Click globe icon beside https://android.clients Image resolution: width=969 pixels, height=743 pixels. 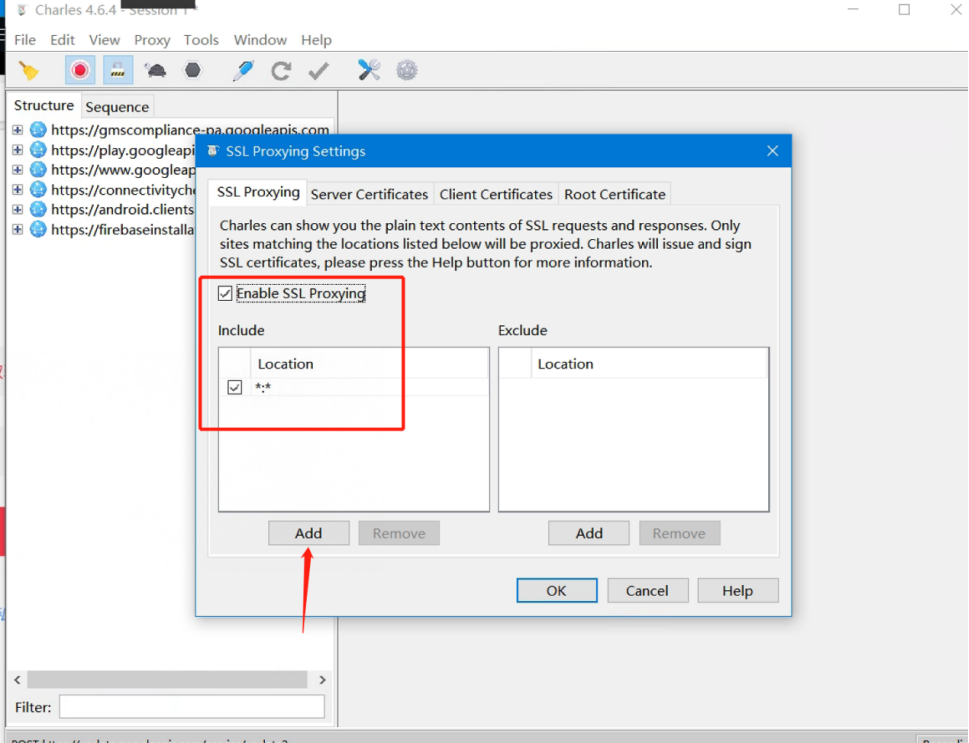coord(38,209)
